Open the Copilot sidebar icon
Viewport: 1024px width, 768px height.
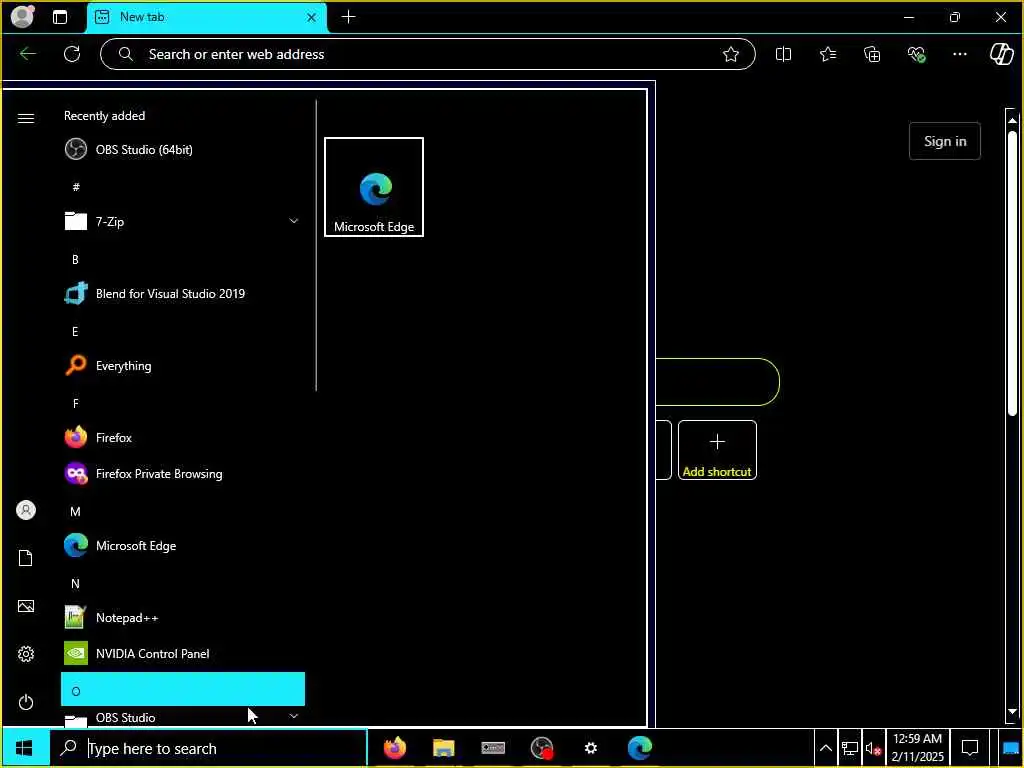[1002, 54]
